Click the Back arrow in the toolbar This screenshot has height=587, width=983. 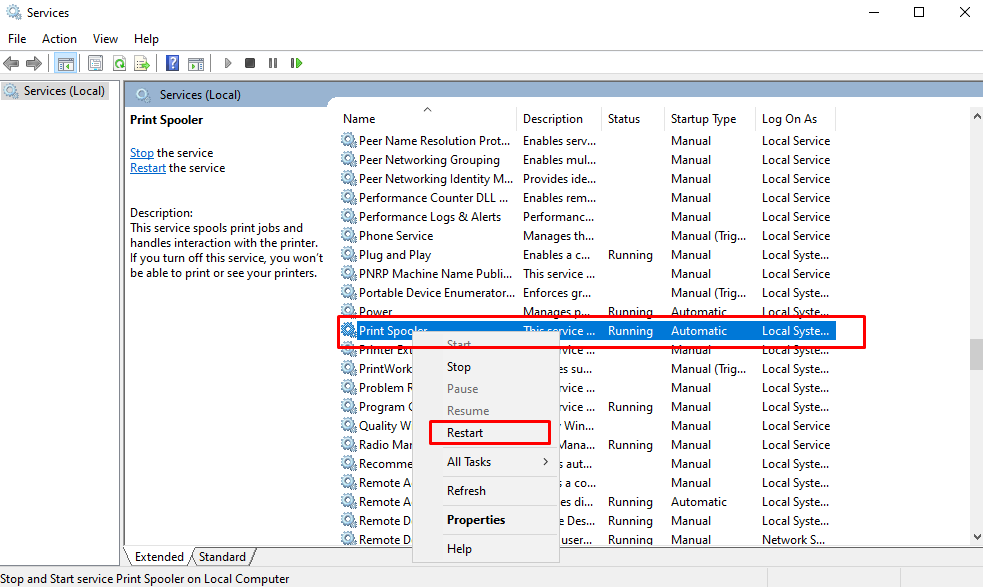point(12,63)
